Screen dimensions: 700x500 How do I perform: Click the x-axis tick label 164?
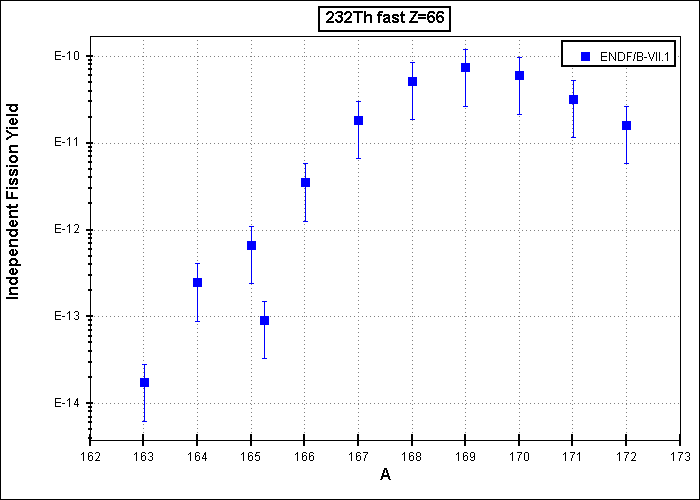[197, 457]
